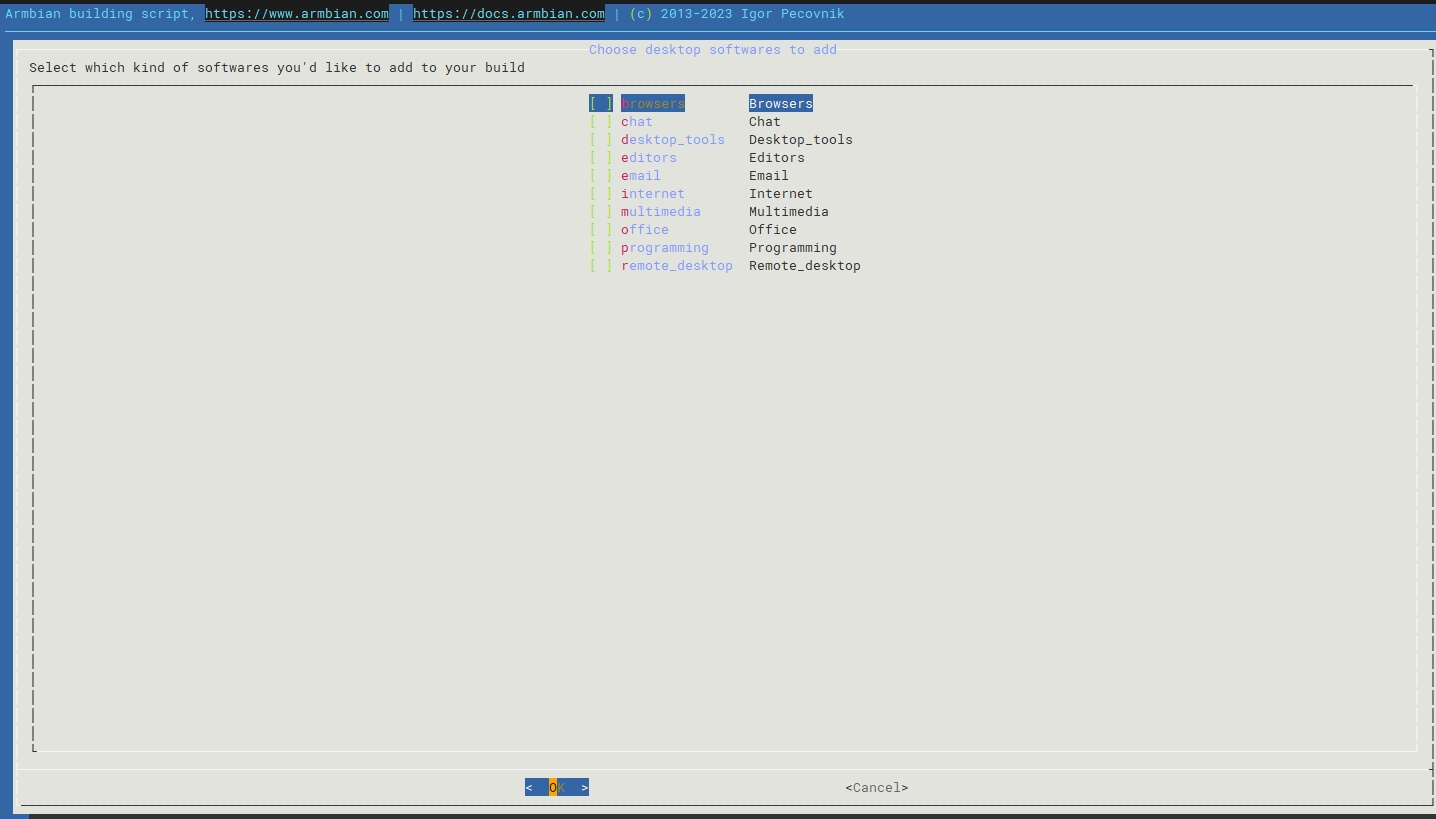Click the capitalized Multimedia description
The height and width of the screenshot is (819, 1436).
tap(788, 212)
